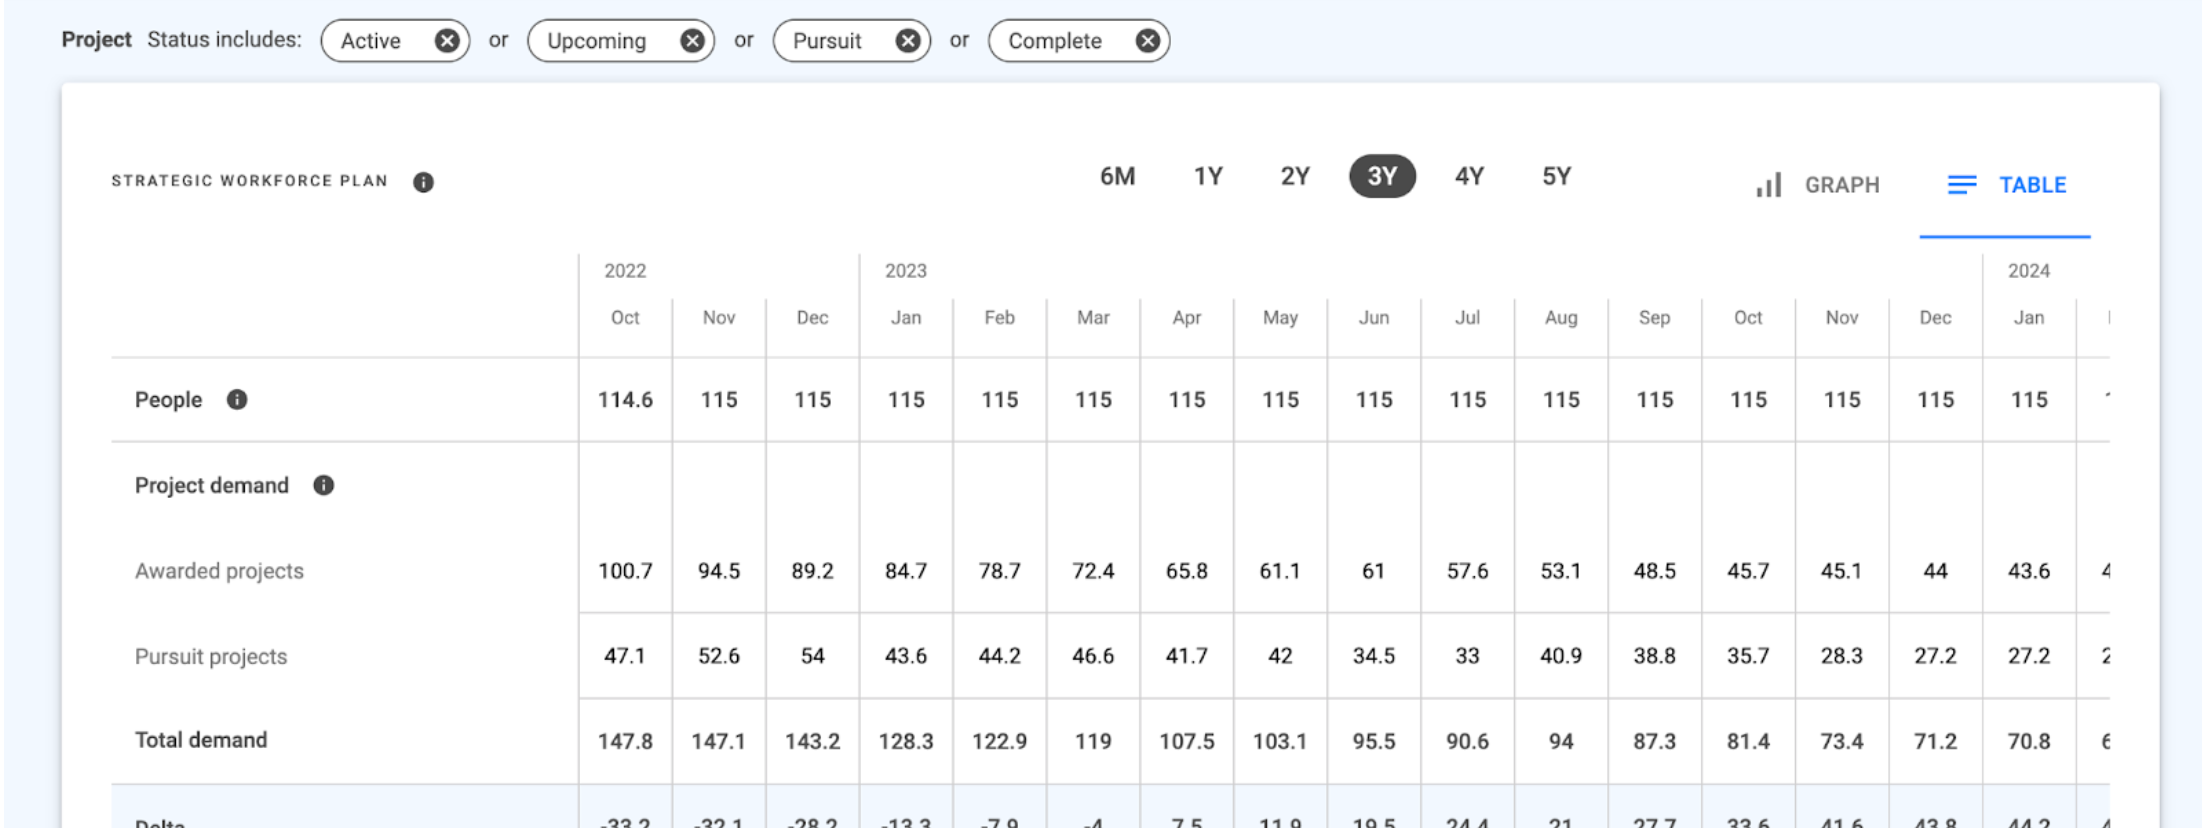Click the Active filter chip label
The width and height of the screenshot is (2202, 828).
(371, 41)
